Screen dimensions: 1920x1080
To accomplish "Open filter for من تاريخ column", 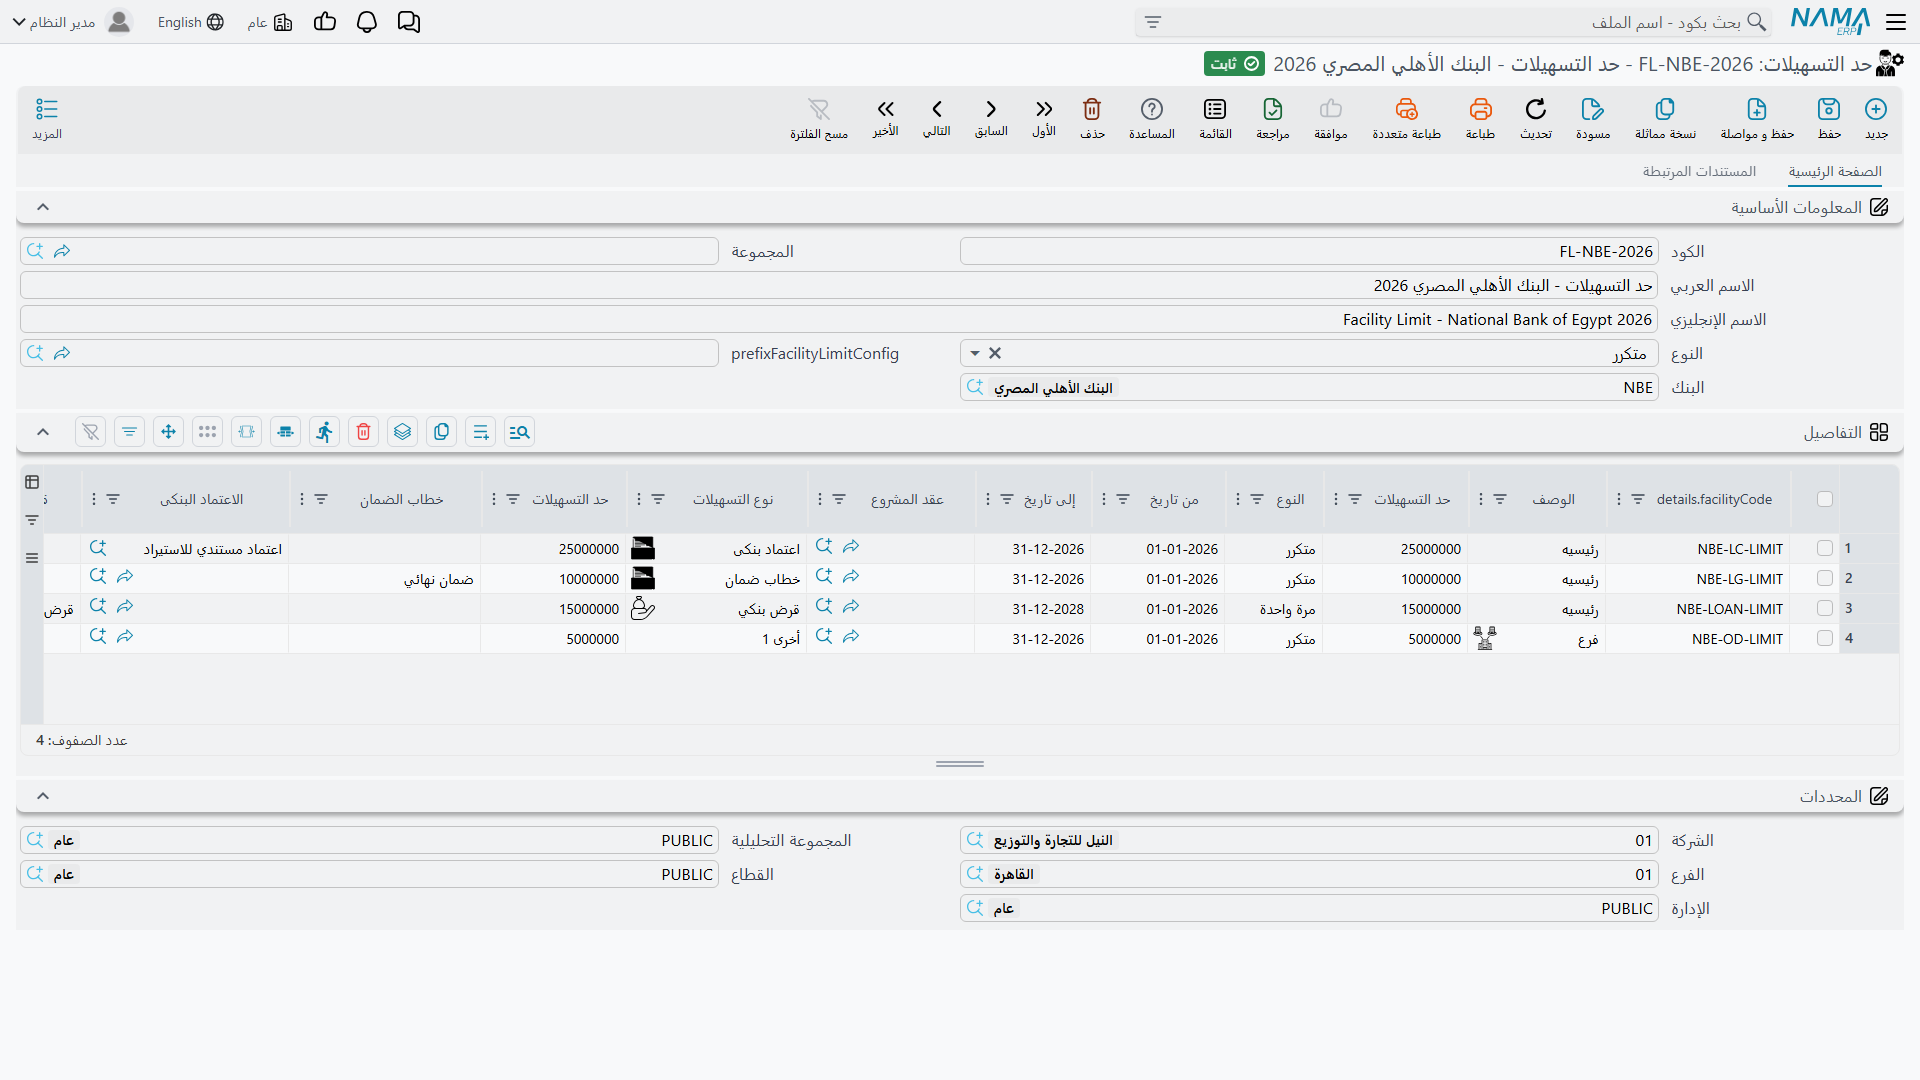I will (1123, 499).
